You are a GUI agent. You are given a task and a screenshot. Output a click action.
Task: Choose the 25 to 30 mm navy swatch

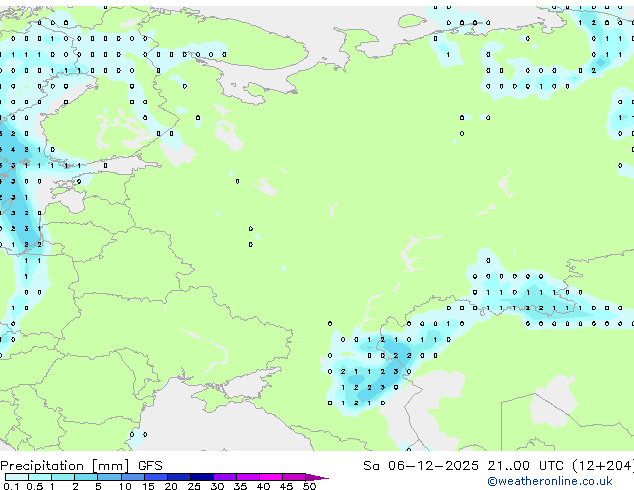202,477
